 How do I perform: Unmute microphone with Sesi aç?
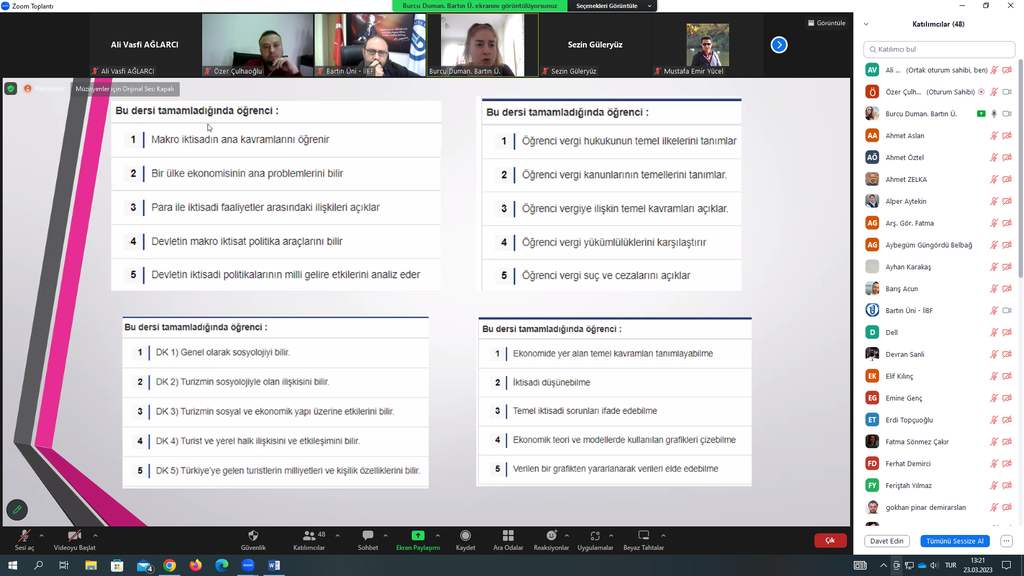23,537
